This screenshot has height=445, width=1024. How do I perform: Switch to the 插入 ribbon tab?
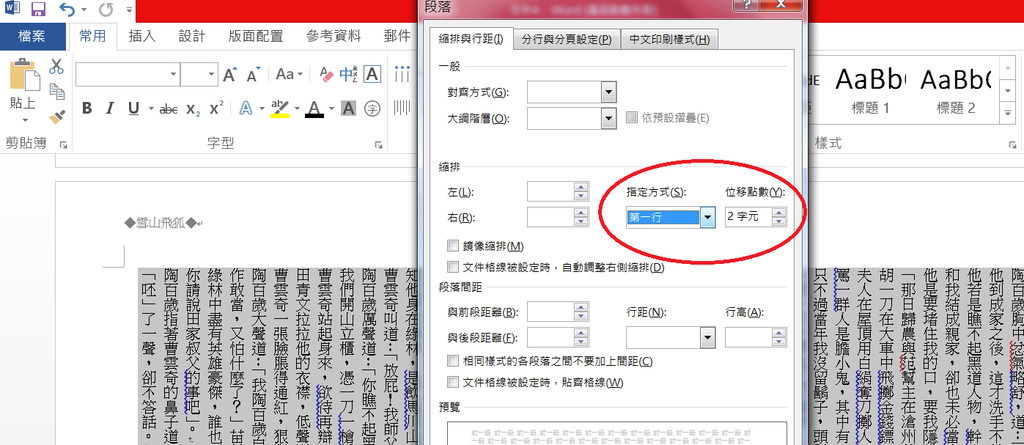142,37
